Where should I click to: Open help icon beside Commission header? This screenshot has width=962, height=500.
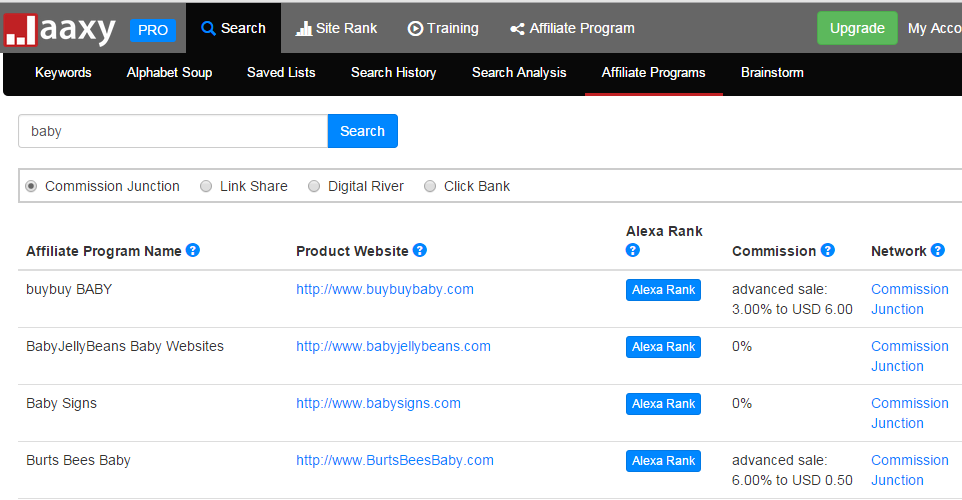[x=828, y=250]
